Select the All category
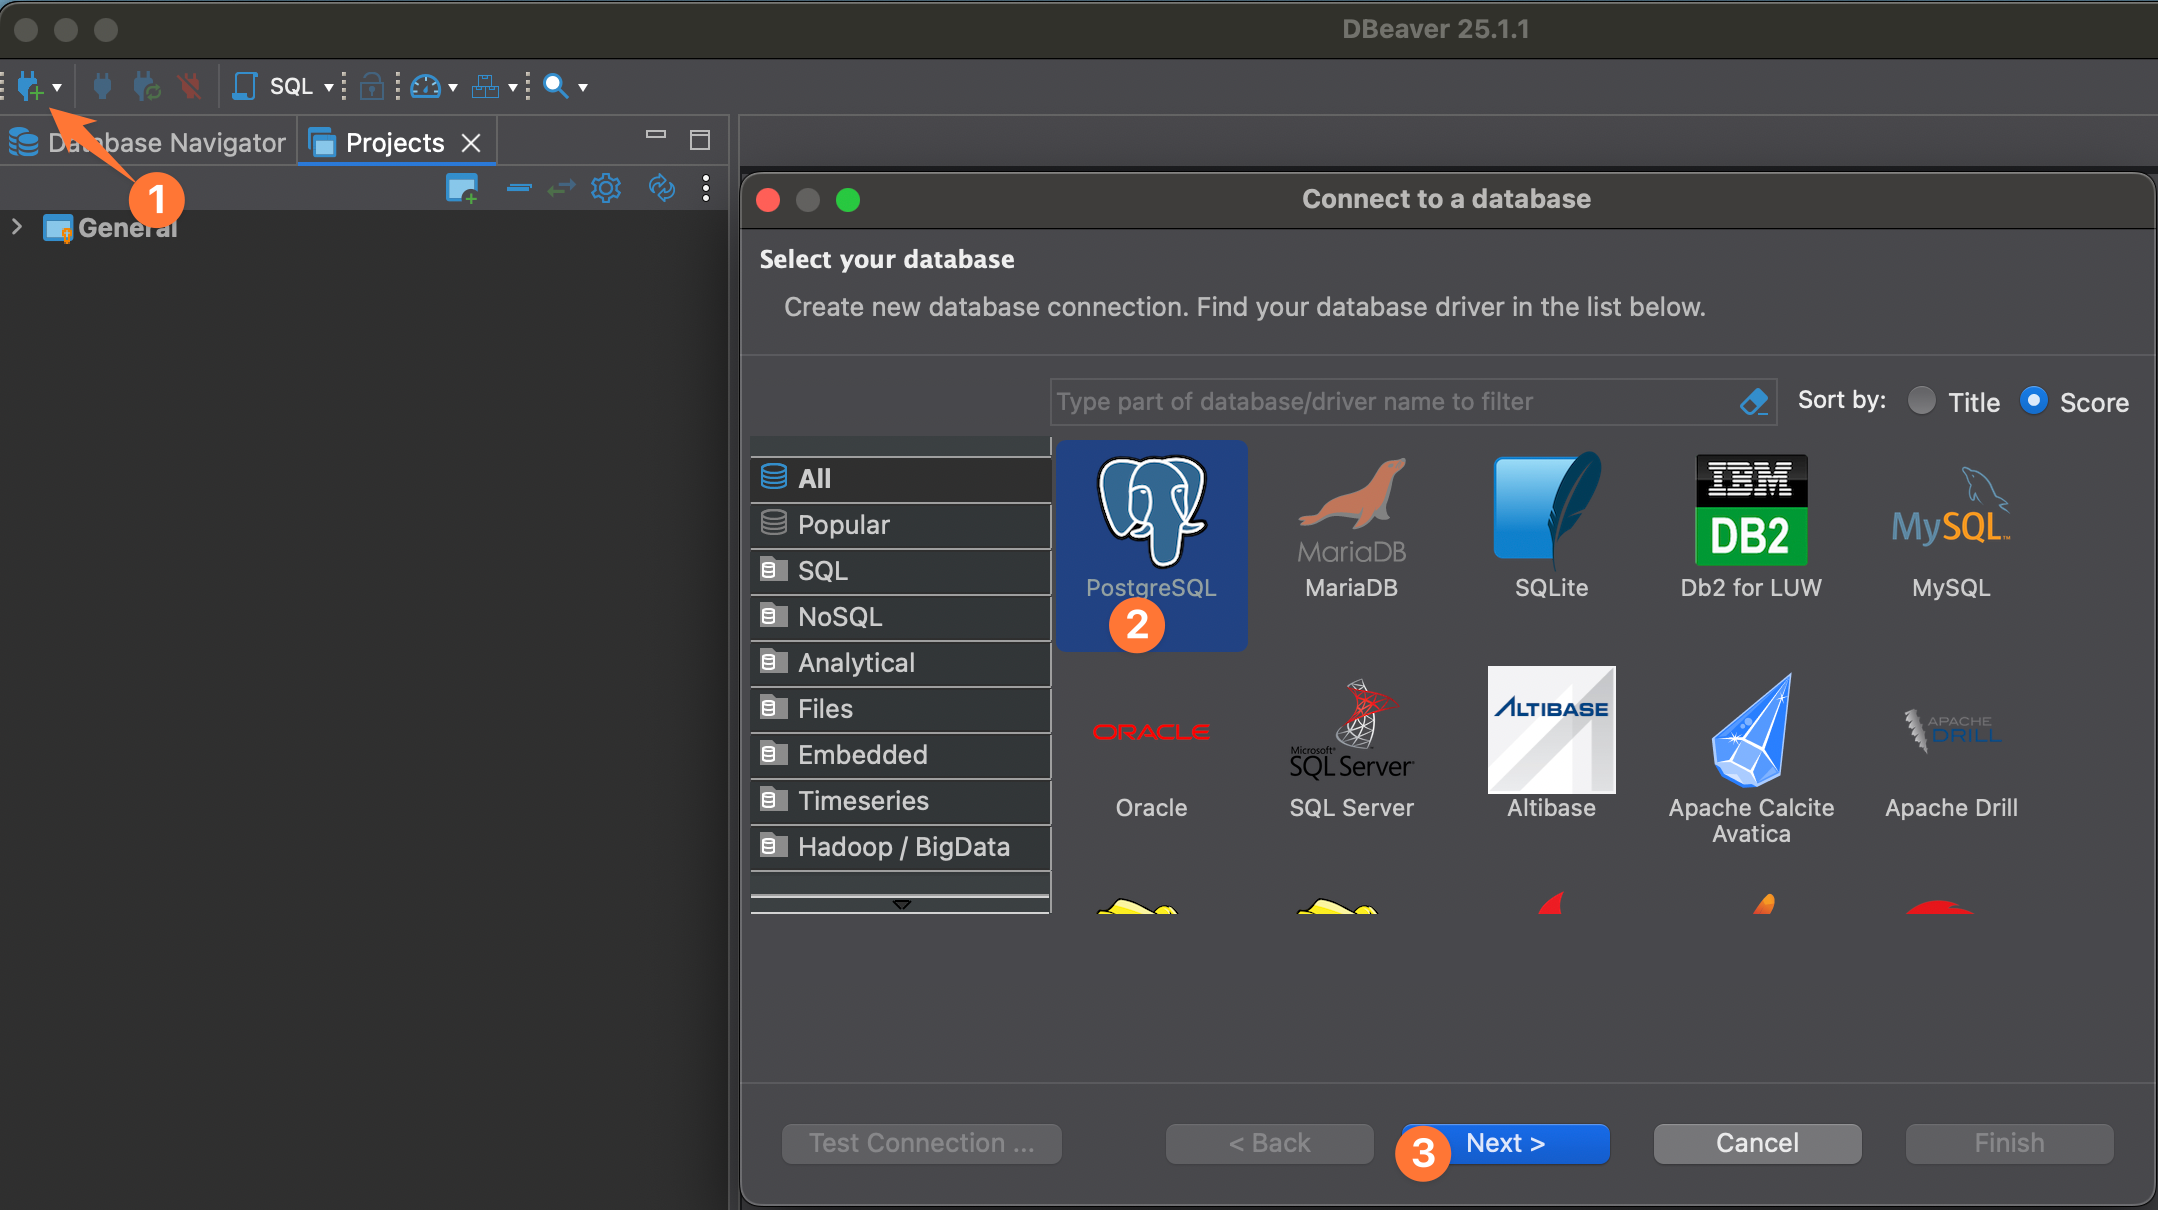This screenshot has height=1210, width=2158. 900,479
